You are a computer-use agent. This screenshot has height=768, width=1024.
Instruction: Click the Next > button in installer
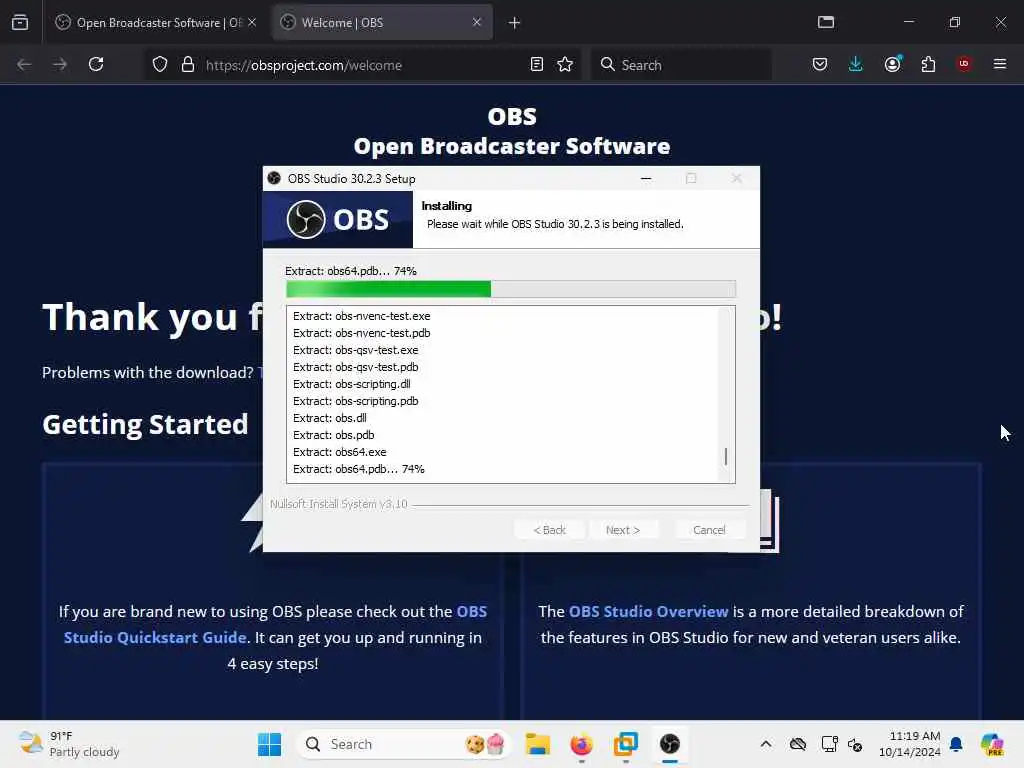pyautogui.click(x=623, y=530)
